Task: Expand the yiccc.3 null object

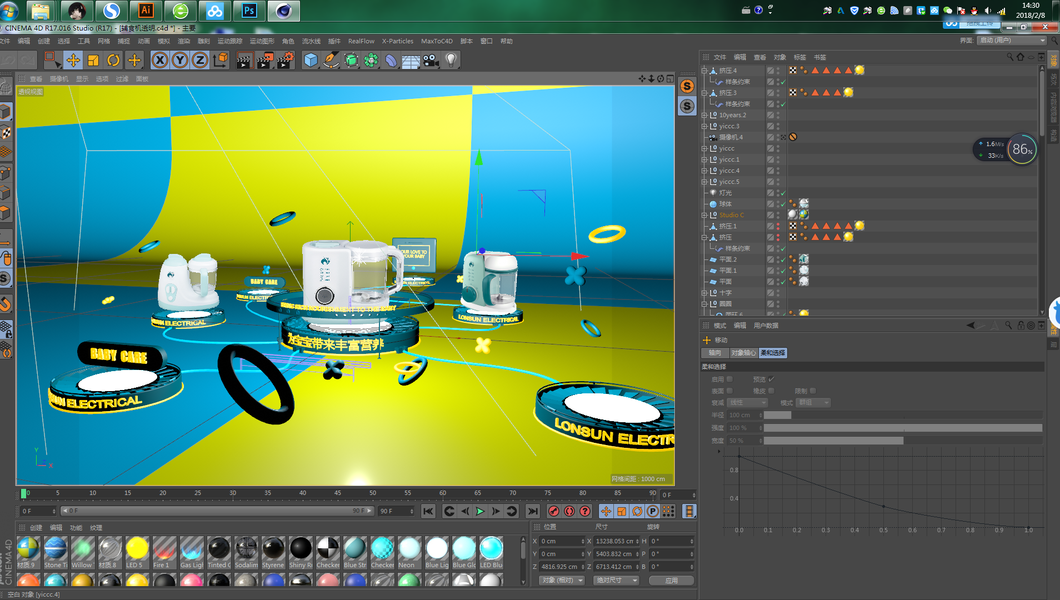Action: [704, 126]
